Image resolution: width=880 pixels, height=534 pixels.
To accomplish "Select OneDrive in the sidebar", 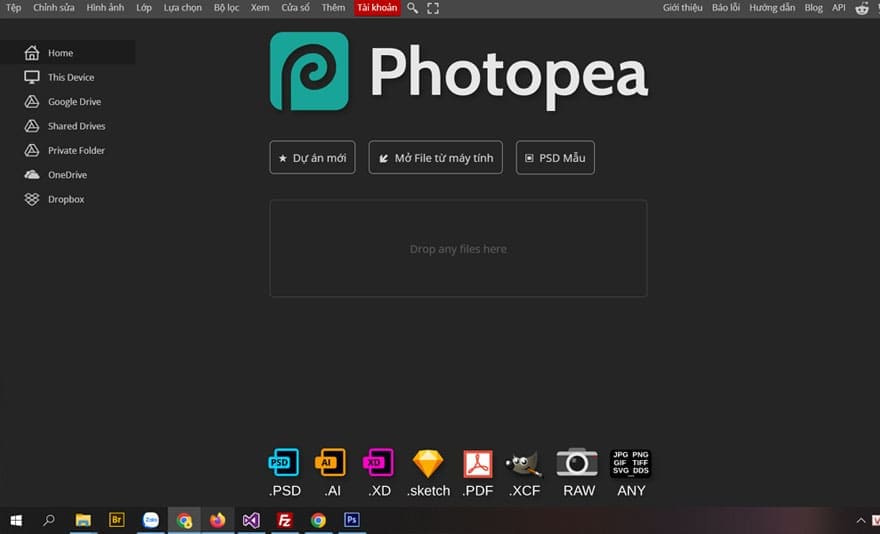I will pyautogui.click(x=67, y=175).
